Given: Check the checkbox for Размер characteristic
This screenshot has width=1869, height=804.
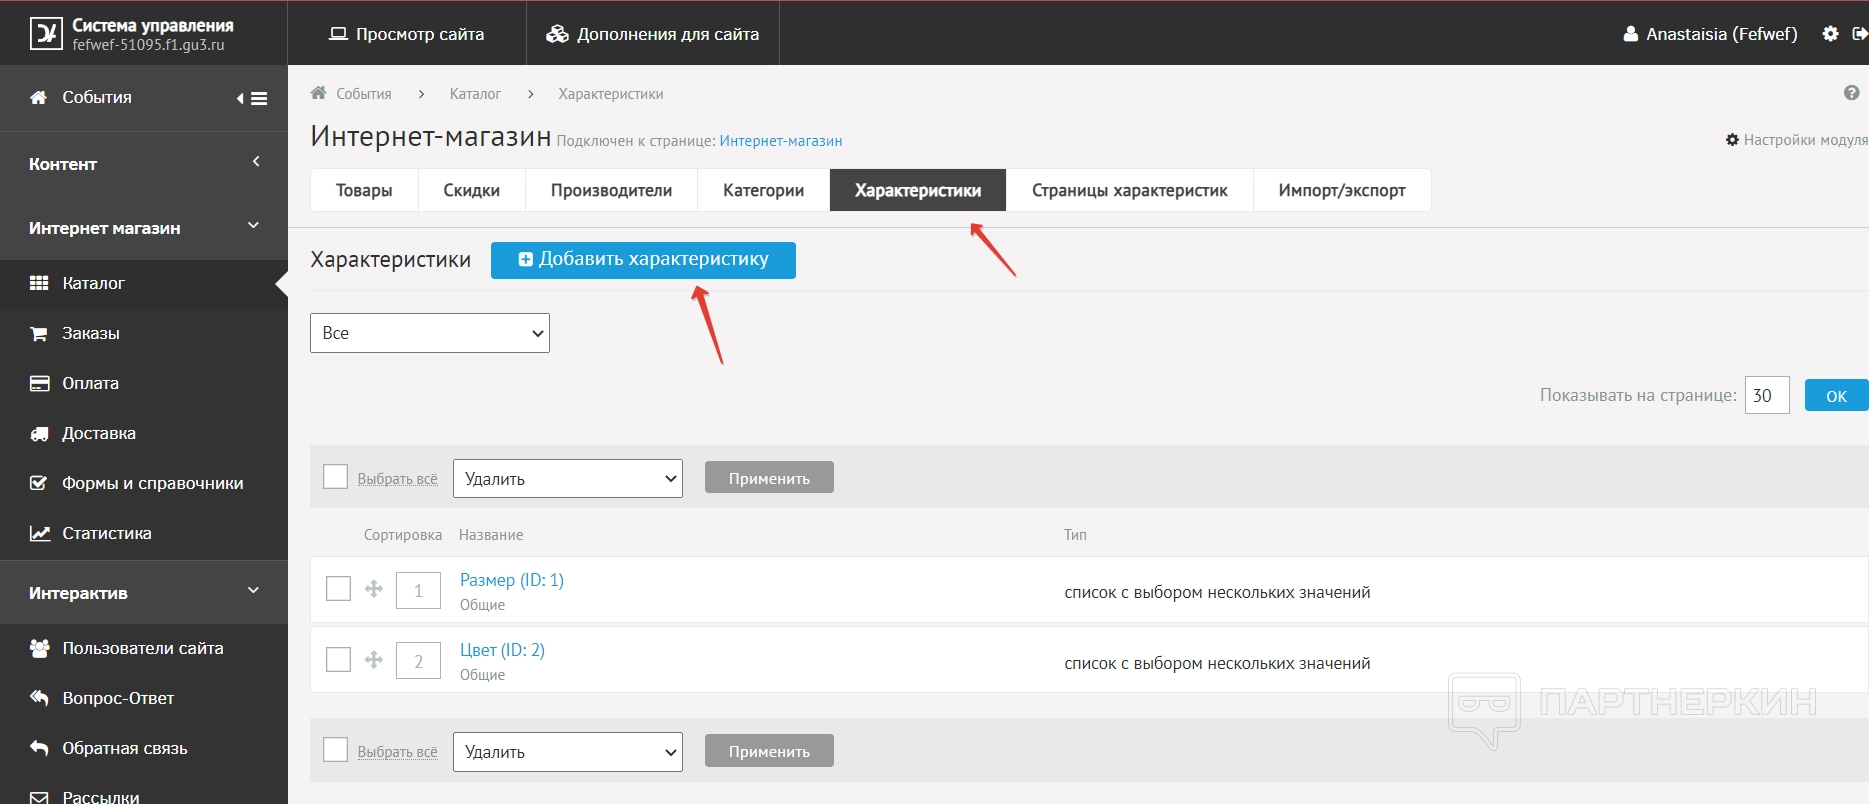Looking at the screenshot, I should [339, 589].
